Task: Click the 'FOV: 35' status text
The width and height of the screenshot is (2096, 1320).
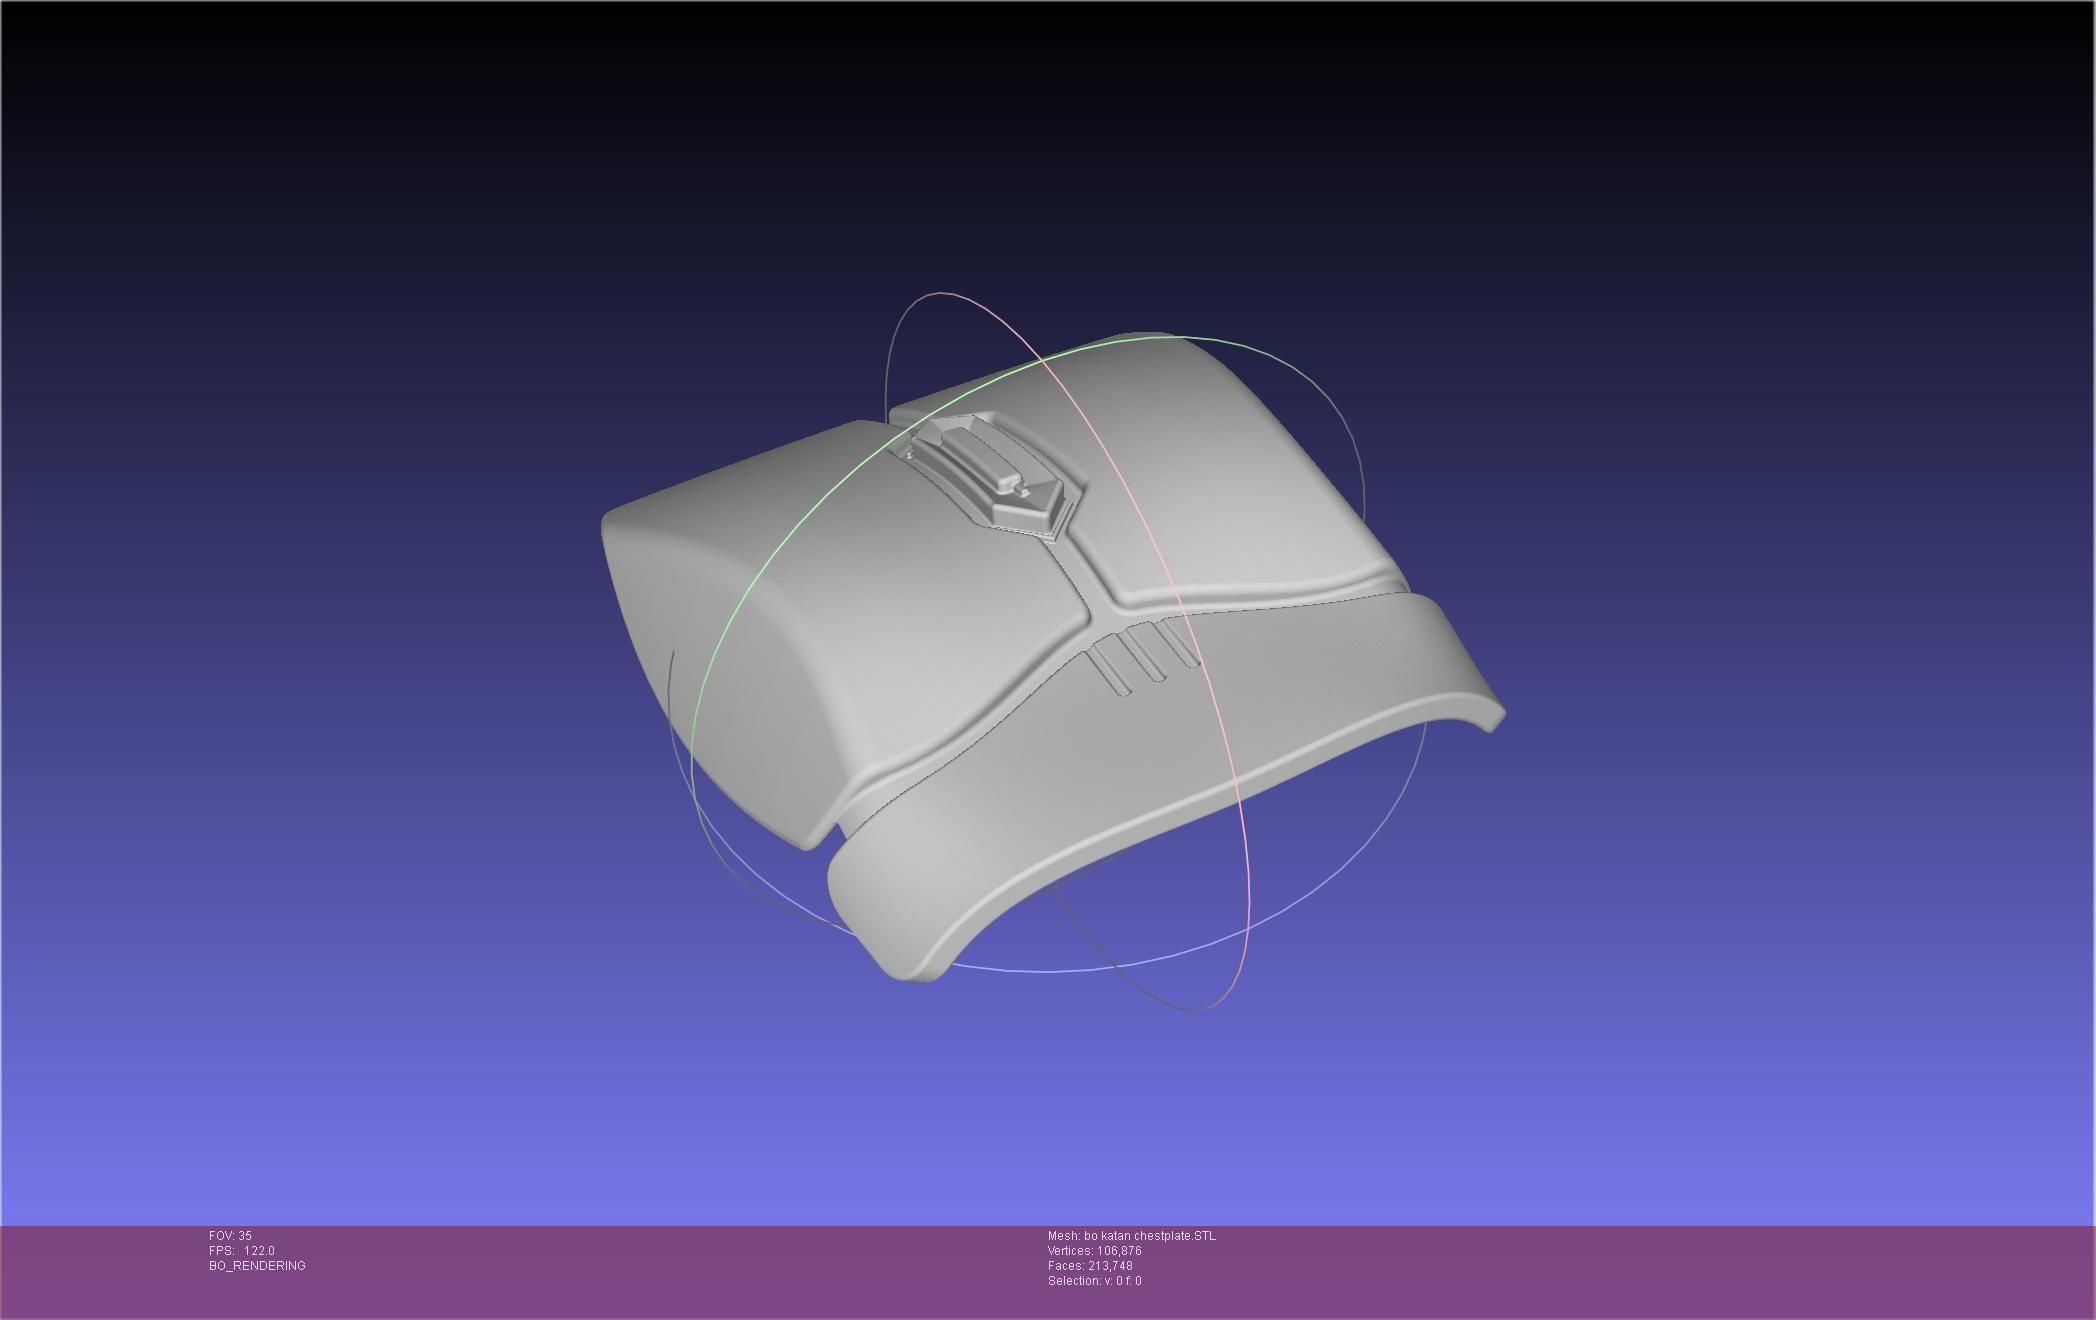Action: (230, 1236)
